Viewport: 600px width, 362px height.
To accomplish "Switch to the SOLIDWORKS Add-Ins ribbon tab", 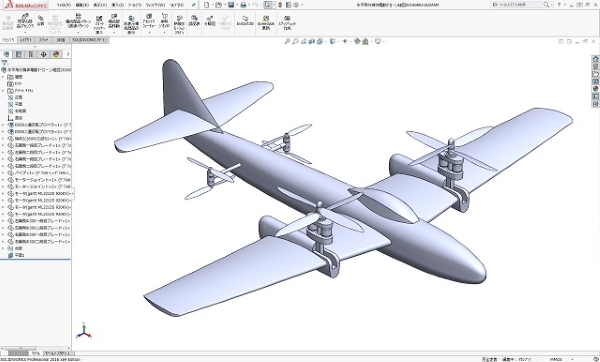I will 90,40.
